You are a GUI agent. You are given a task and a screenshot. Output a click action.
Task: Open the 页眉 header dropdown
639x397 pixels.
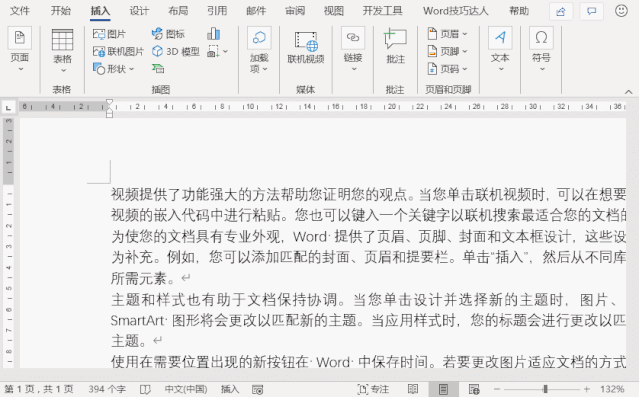447,34
